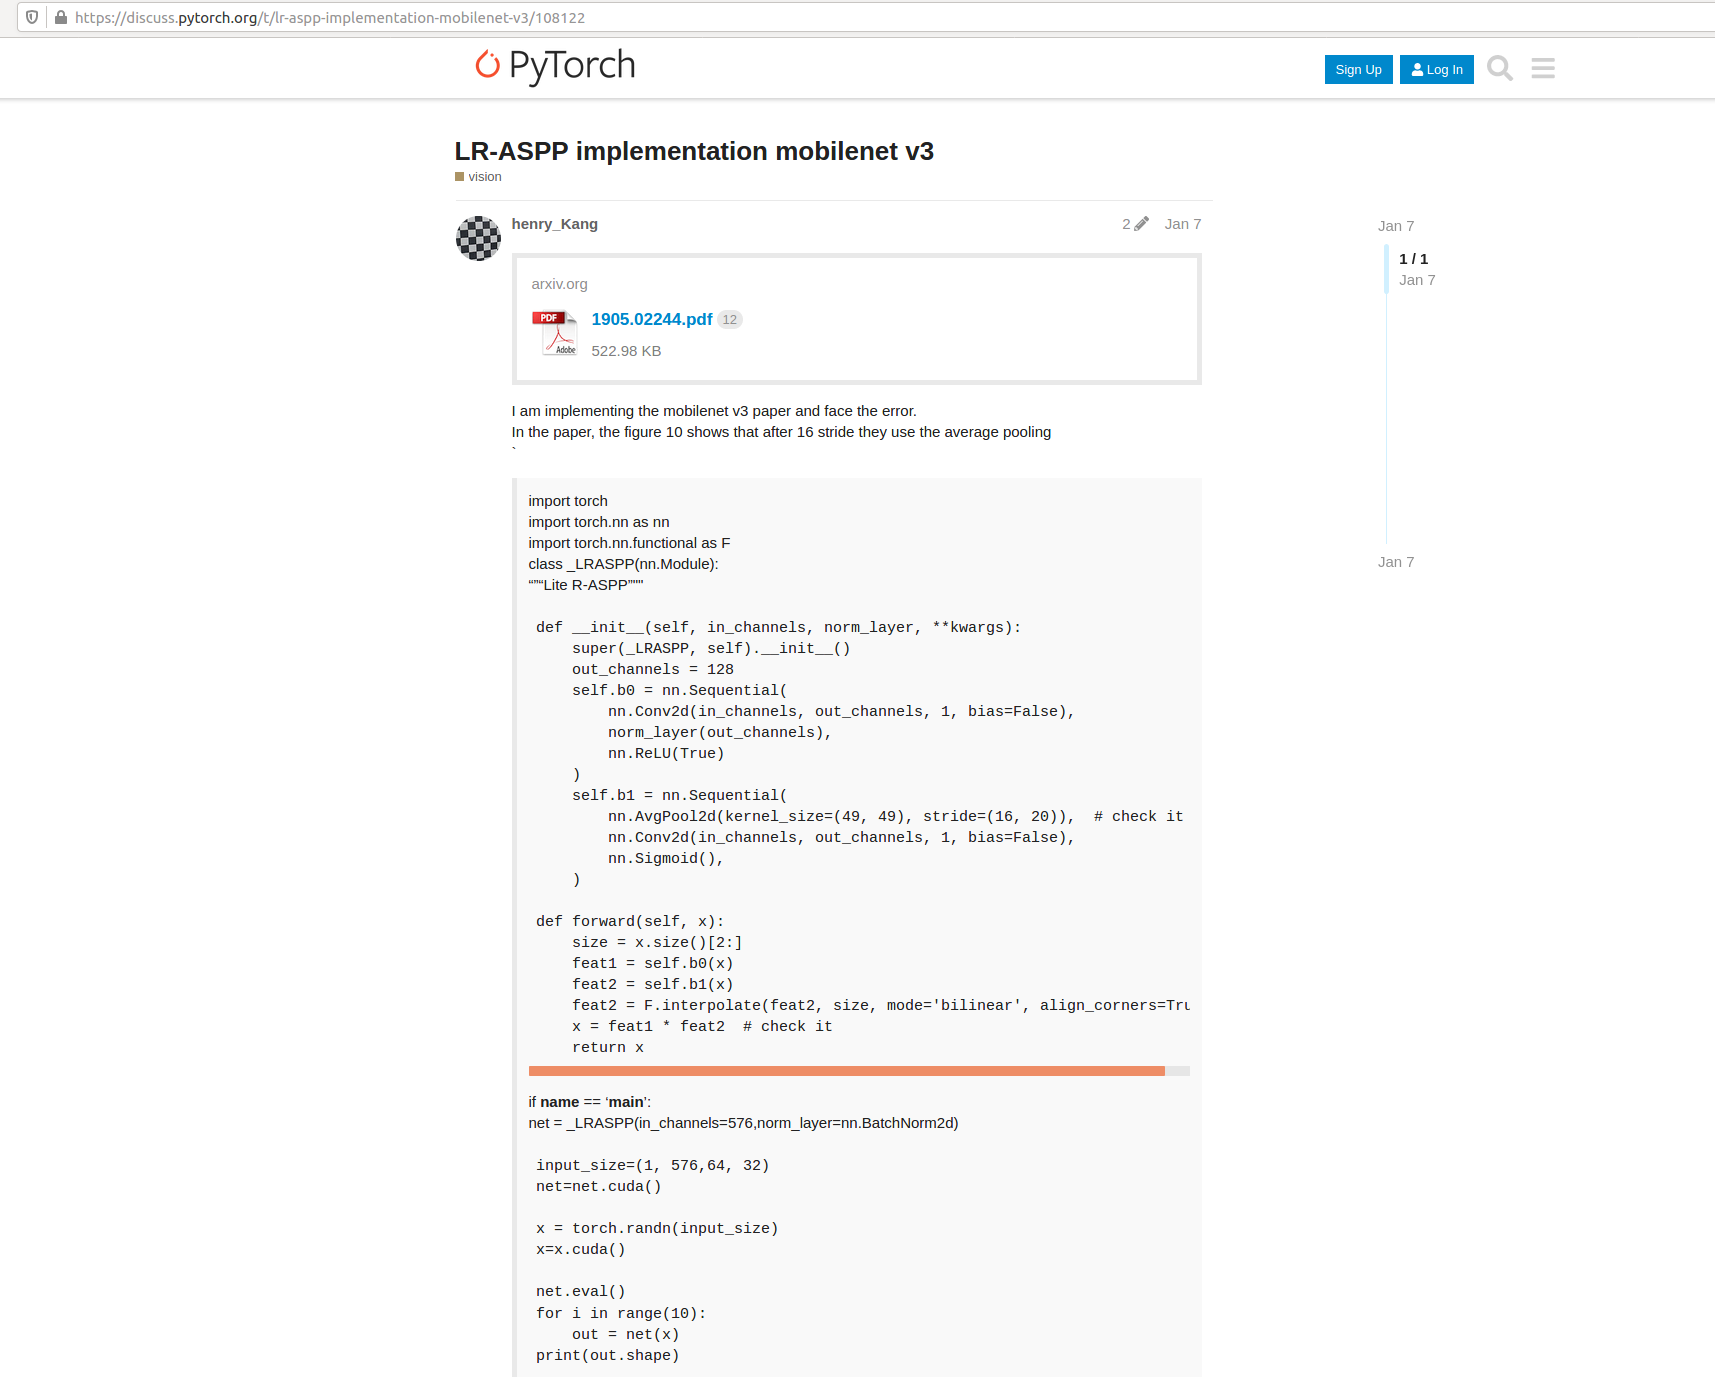Screen dimensions: 1715x1377
Task: Click the Sign Up button
Action: [x=1357, y=69]
